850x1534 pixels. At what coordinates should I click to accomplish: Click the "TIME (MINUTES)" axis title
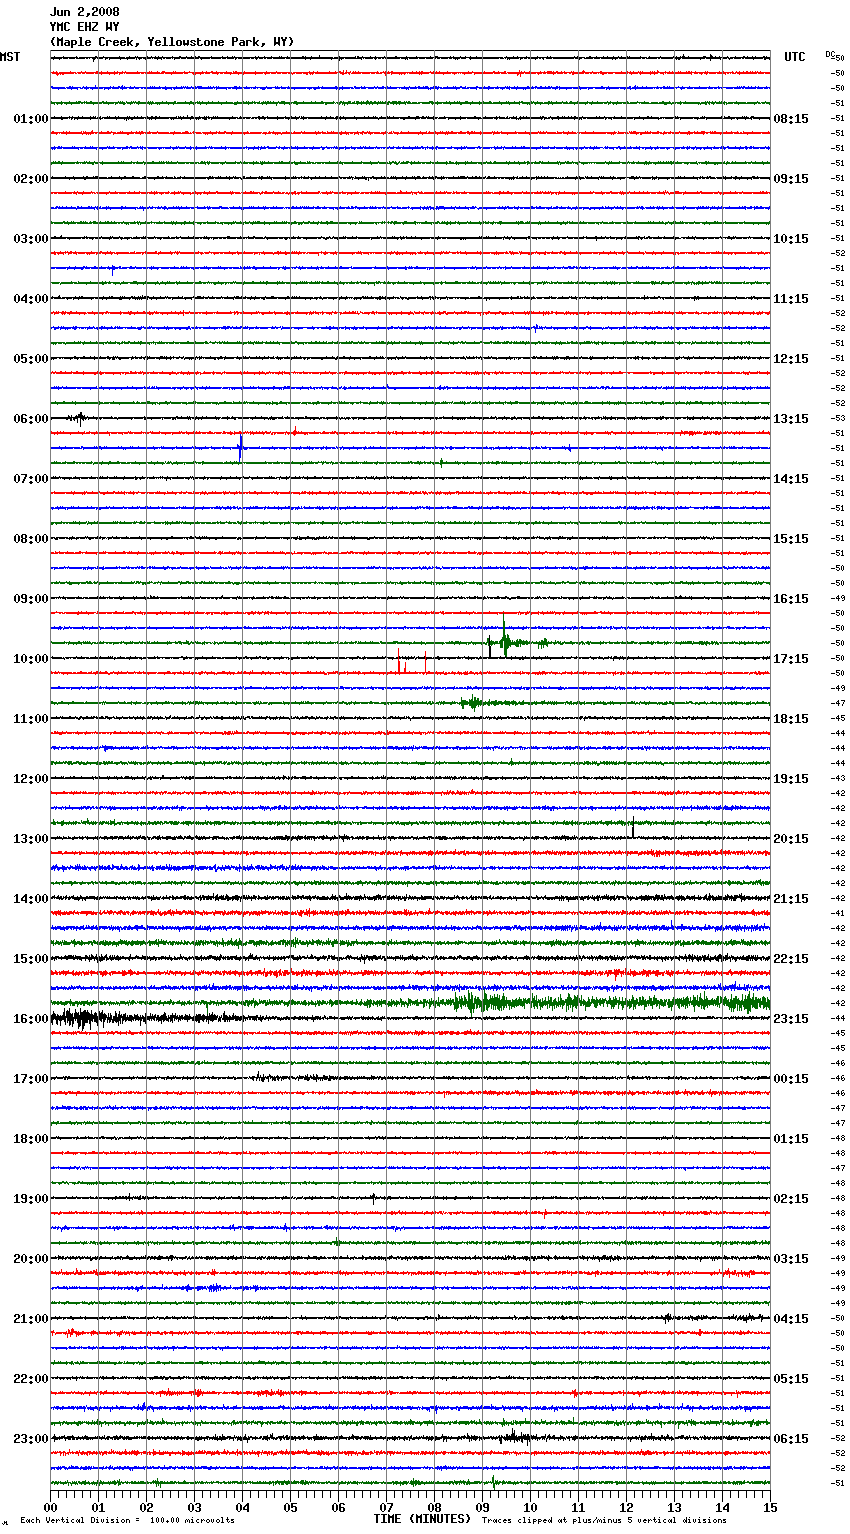(422, 1519)
